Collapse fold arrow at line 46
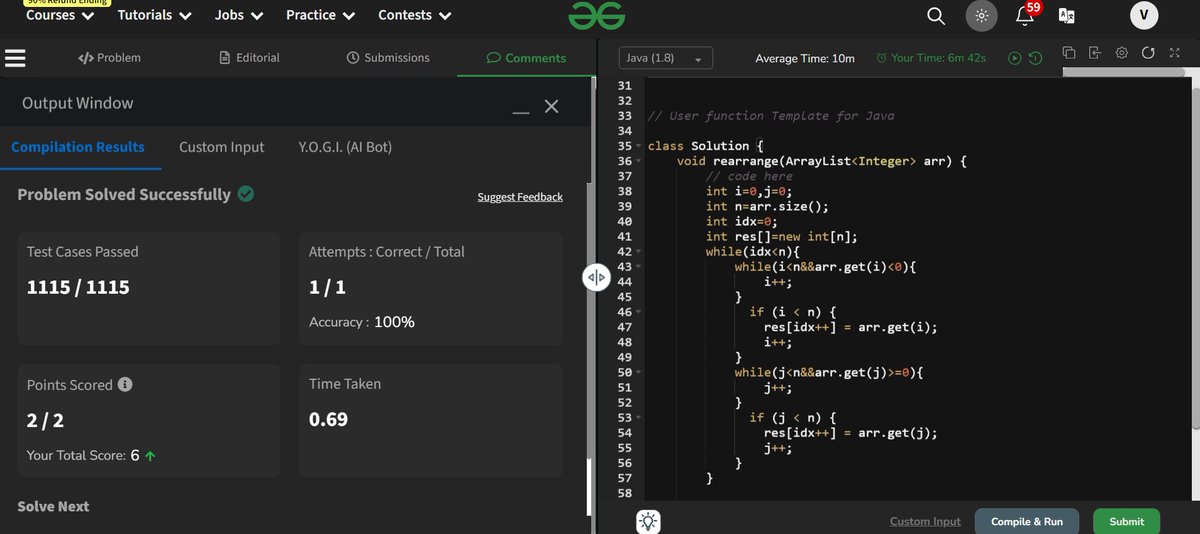This screenshot has height=534, width=1200. tap(638, 312)
